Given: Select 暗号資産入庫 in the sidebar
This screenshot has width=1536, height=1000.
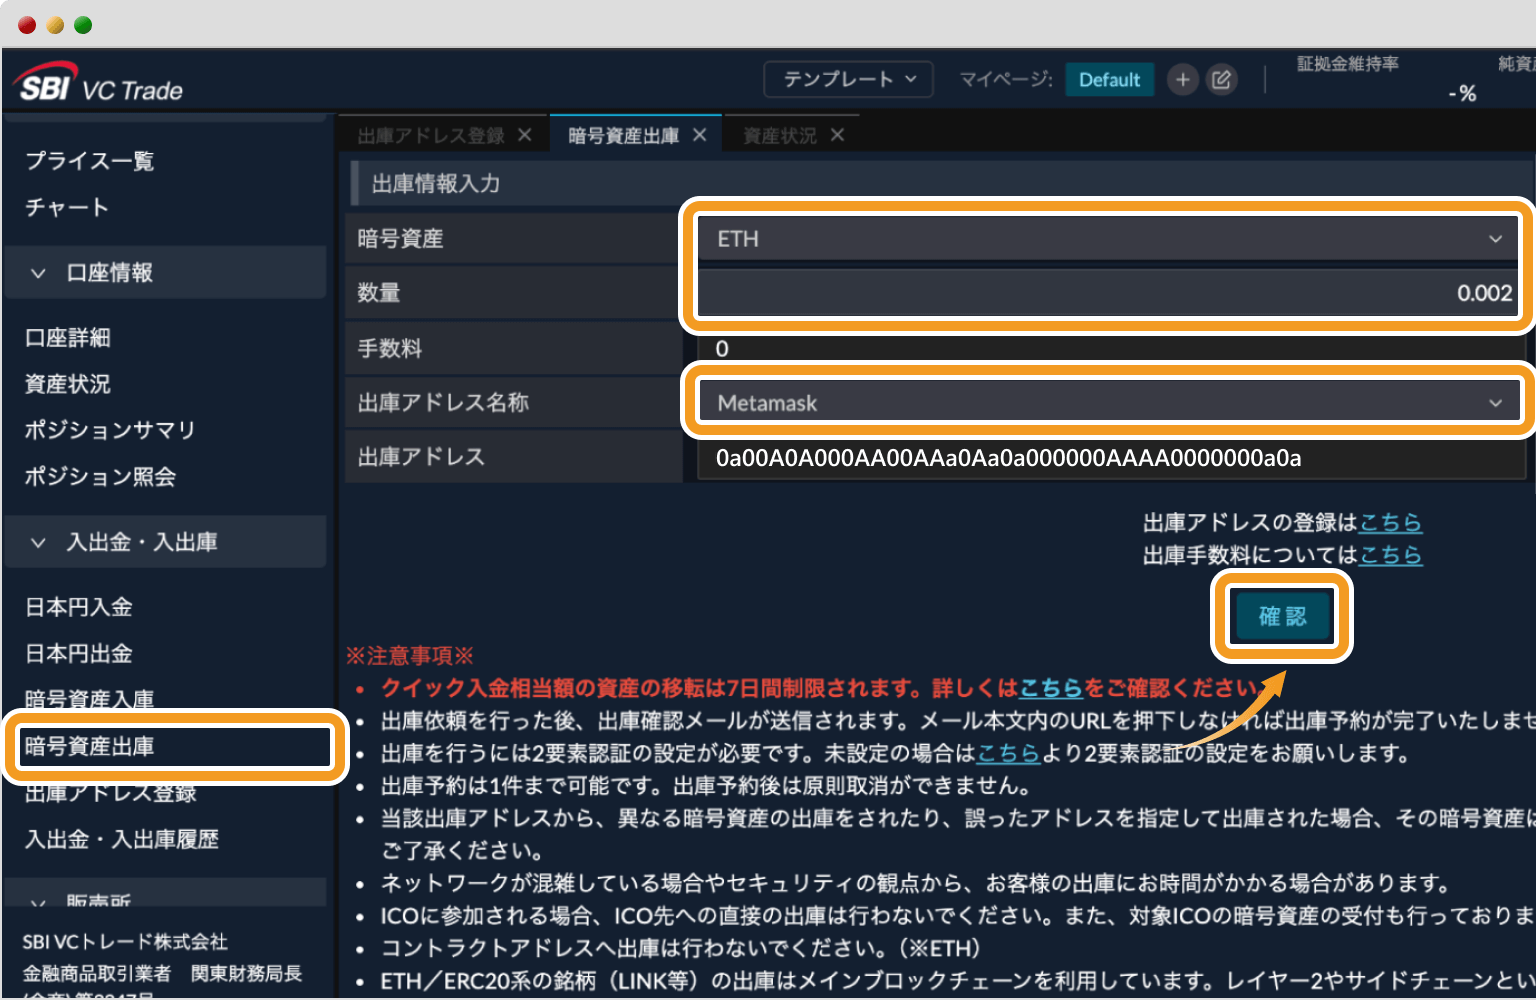Looking at the screenshot, I should pos(89,699).
